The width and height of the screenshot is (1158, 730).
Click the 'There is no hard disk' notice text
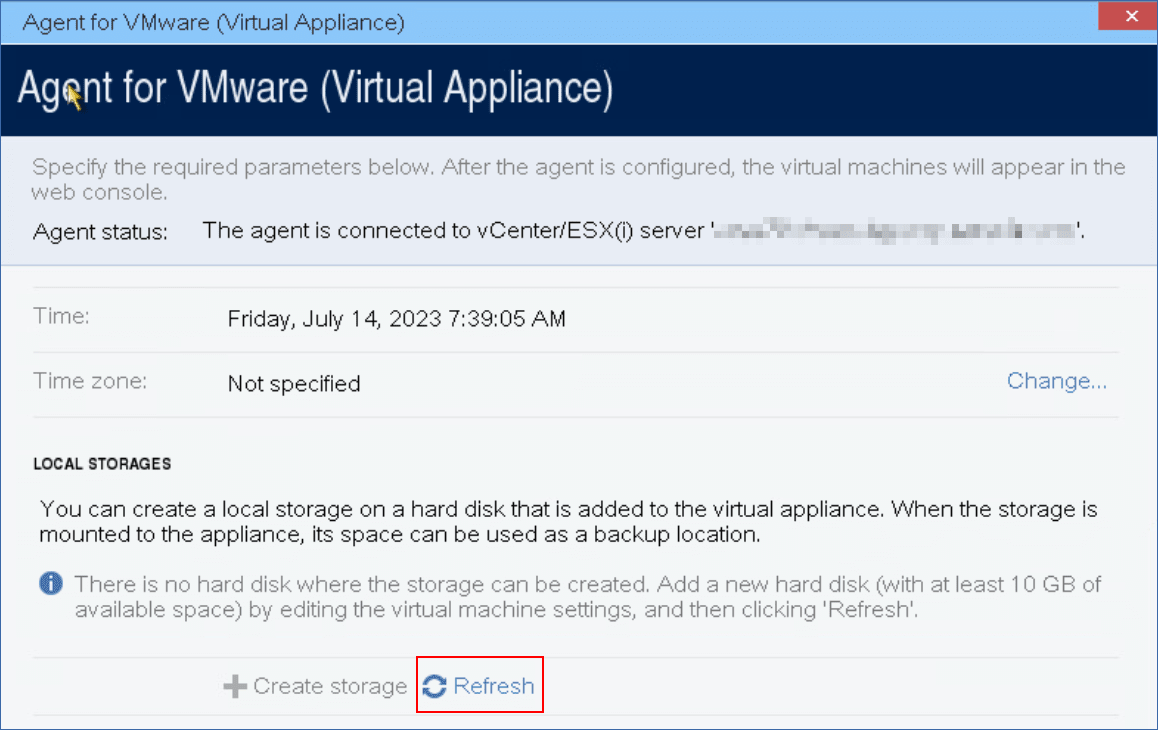pos(588,597)
